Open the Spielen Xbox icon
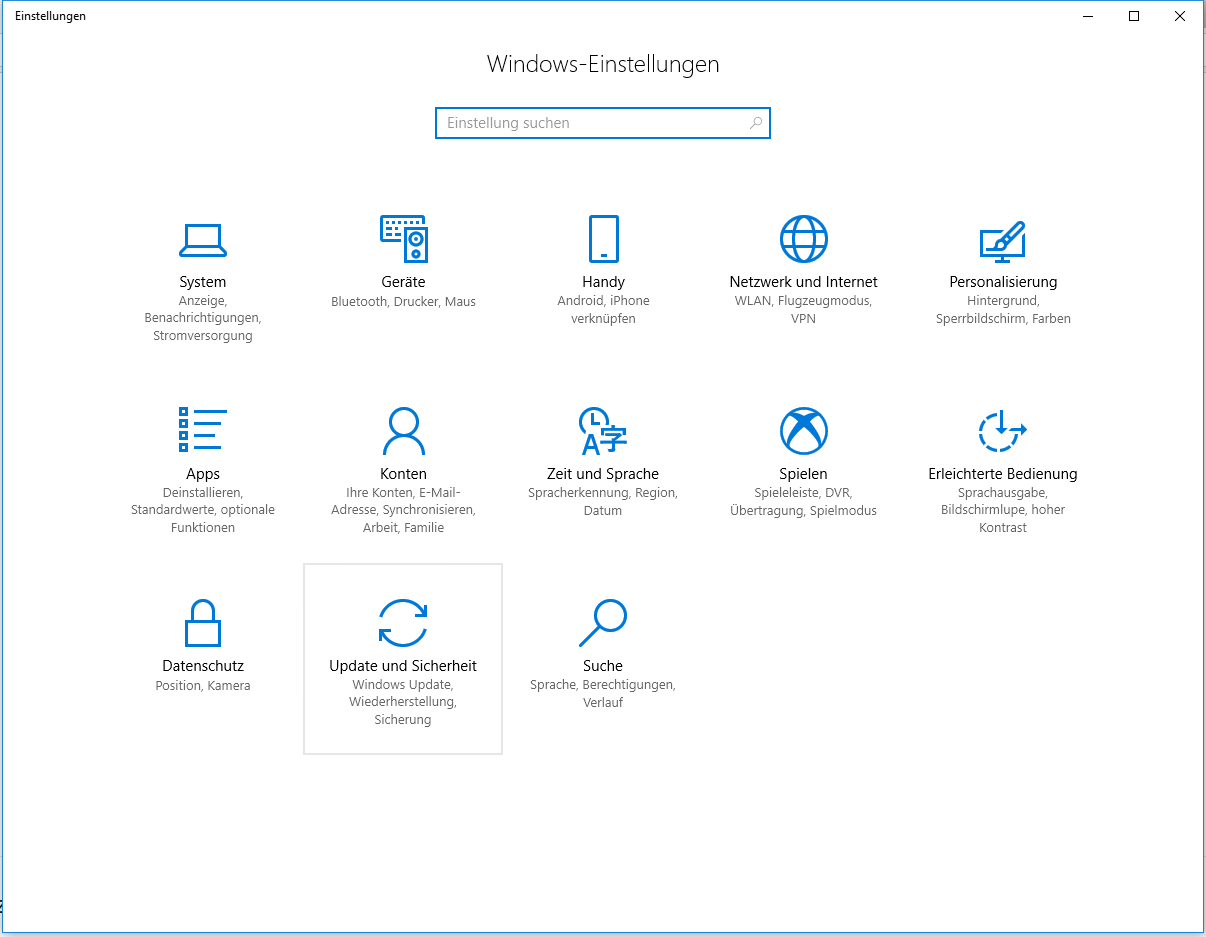 pos(803,431)
